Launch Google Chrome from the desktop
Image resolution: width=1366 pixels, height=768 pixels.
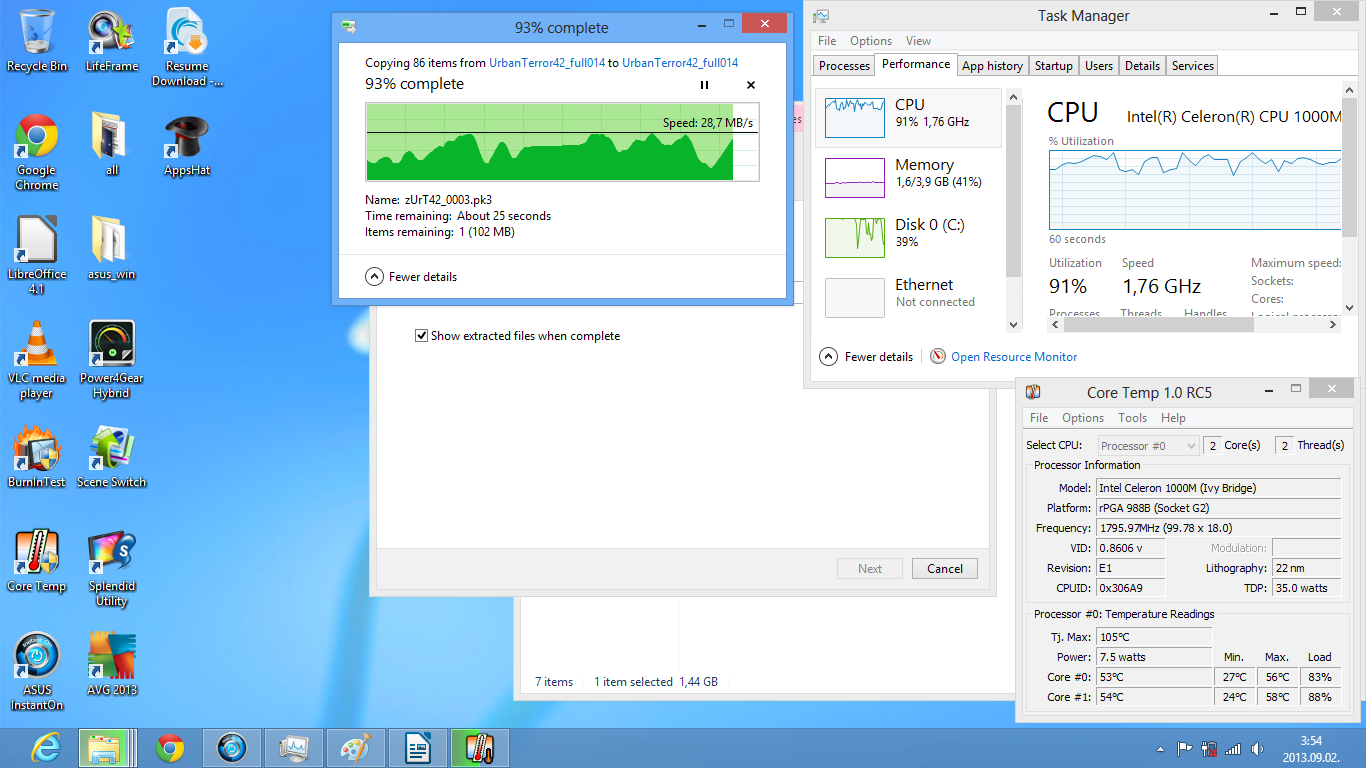(x=37, y=153)
